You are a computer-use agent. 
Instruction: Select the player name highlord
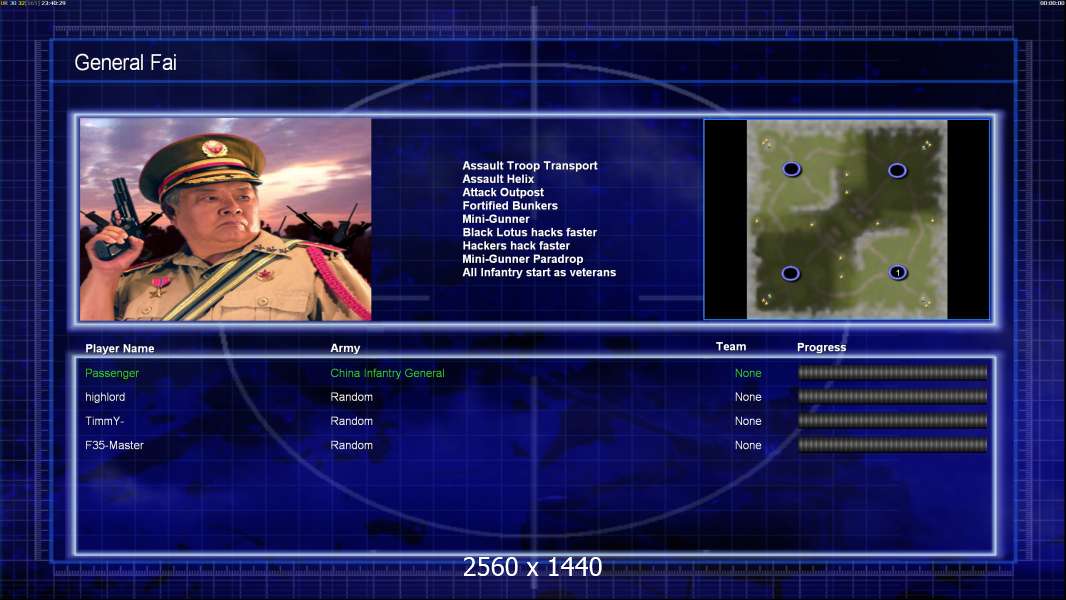[105, 397]
